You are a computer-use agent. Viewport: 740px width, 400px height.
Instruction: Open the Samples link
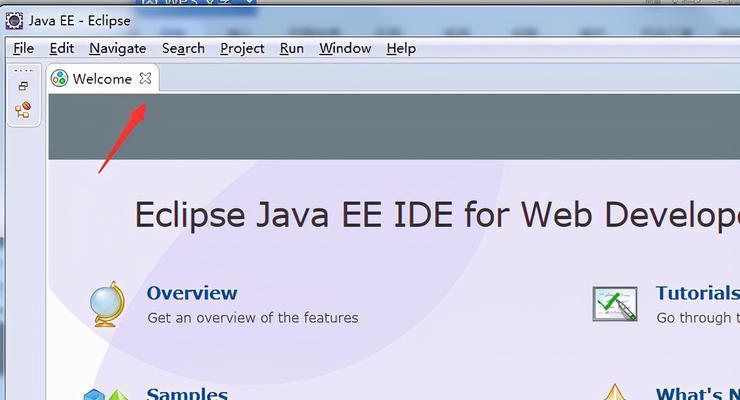tap(187, 394)
